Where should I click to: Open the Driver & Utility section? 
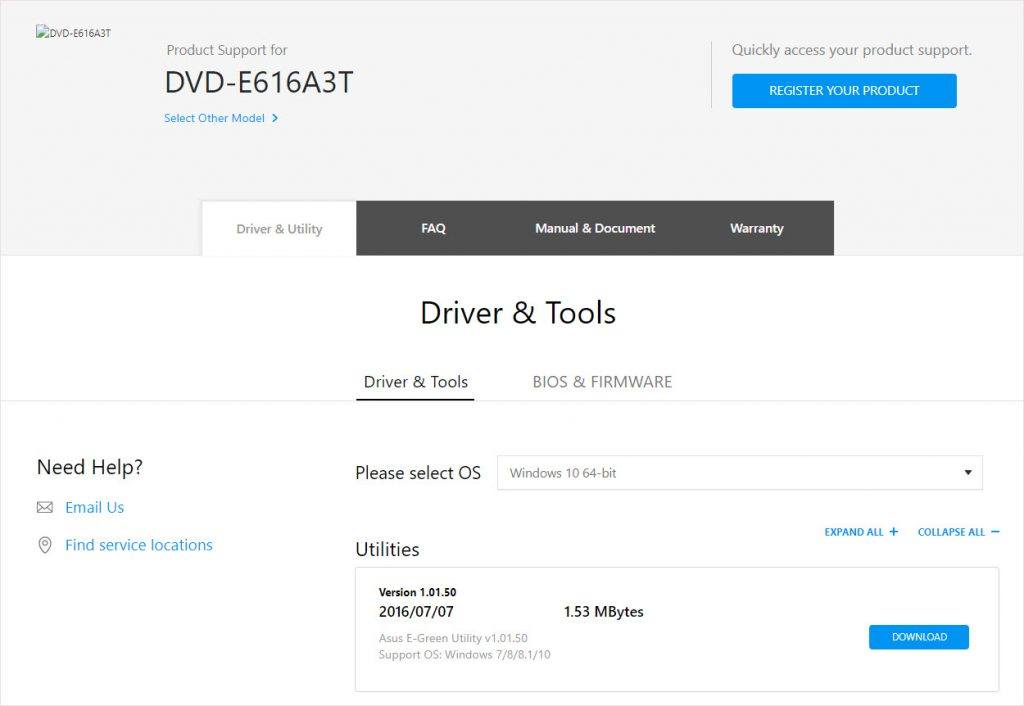[278, 228]
